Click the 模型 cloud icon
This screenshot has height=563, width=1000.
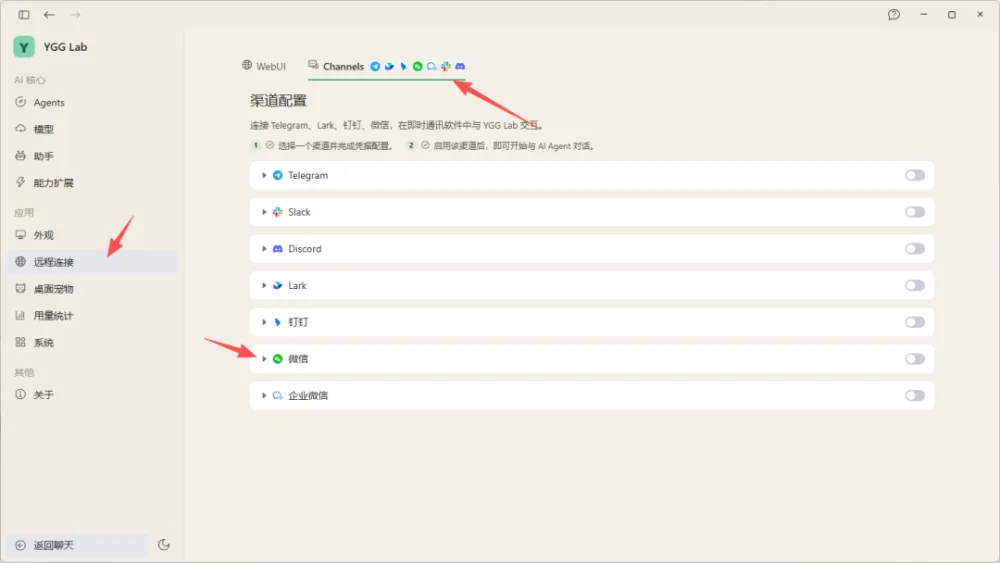pos(20,129)
